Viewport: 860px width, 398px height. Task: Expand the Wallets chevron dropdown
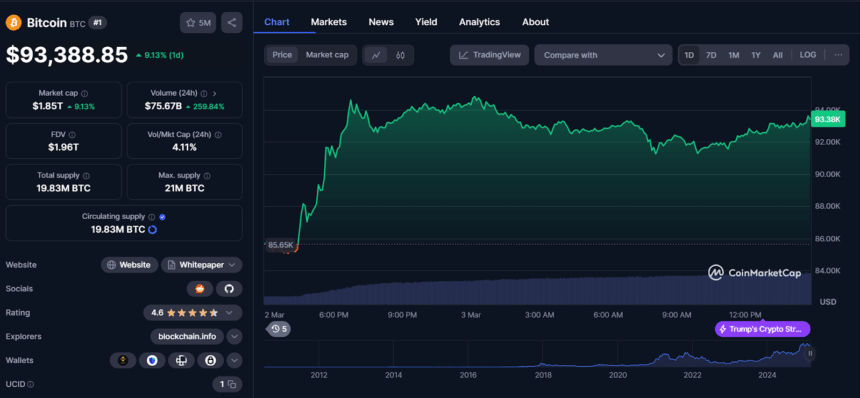(234, 360)
